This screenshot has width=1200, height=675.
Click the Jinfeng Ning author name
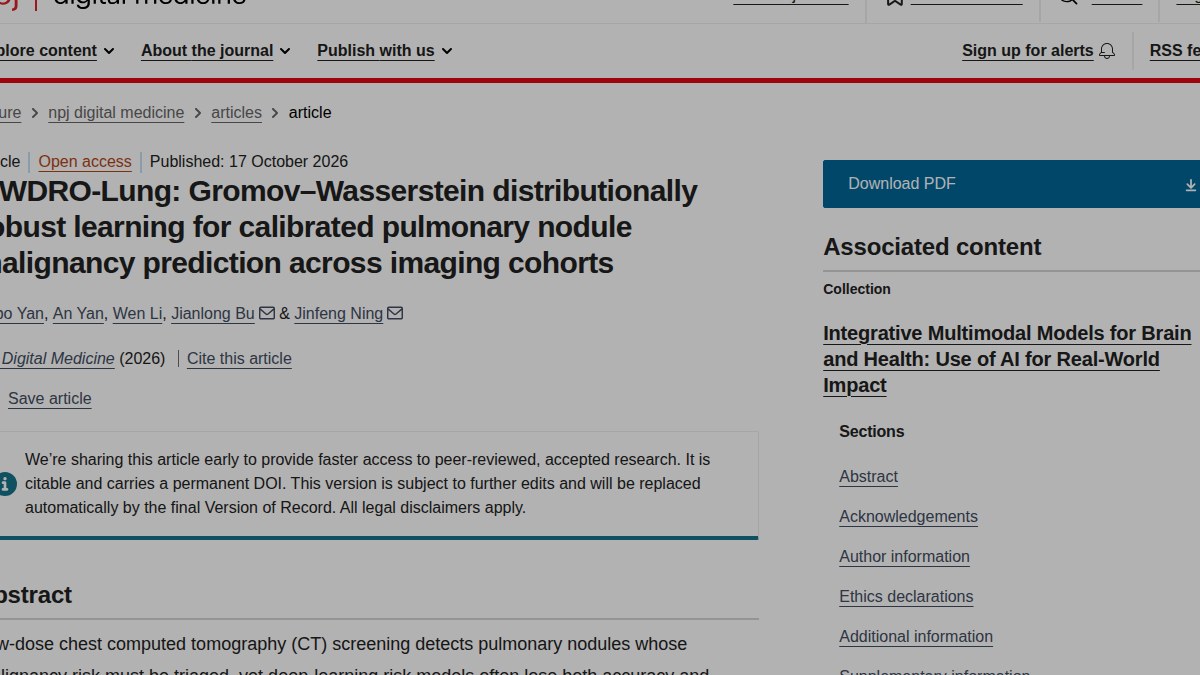pos(338,314)
